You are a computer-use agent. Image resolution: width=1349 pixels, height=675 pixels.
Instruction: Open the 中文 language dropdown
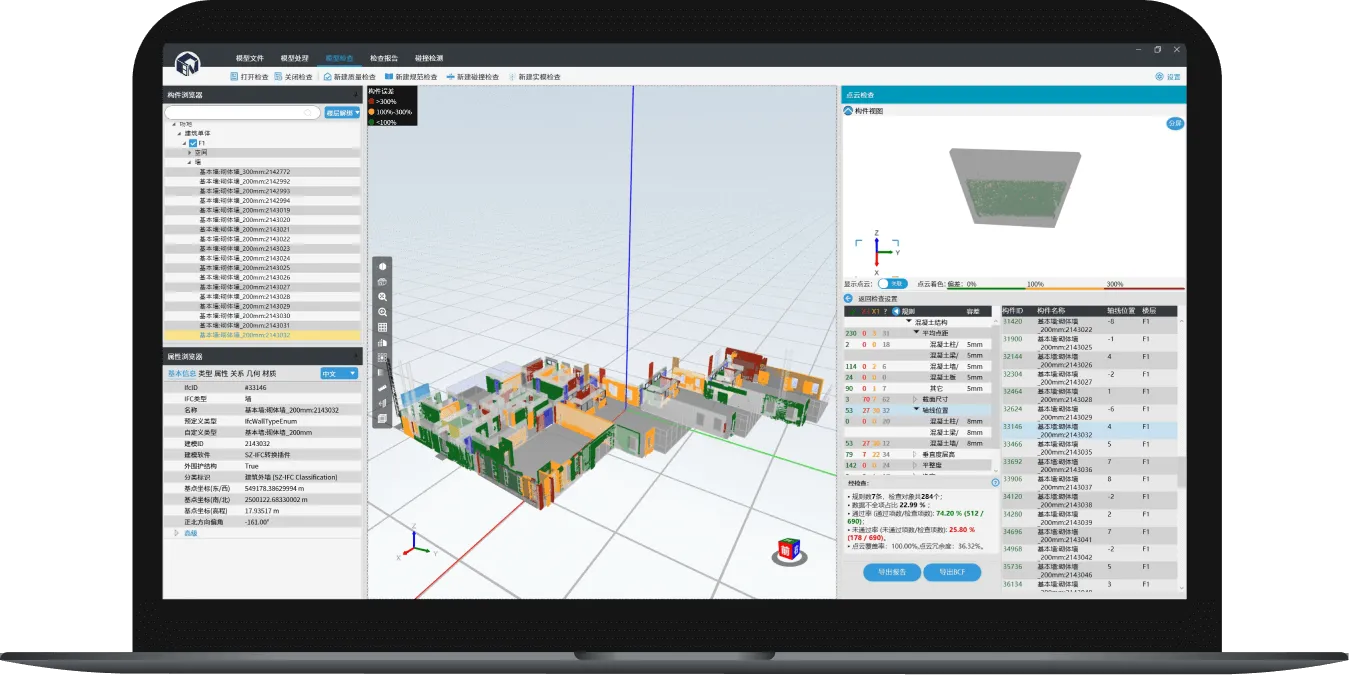pyautogui.click(x=338, y=373)
